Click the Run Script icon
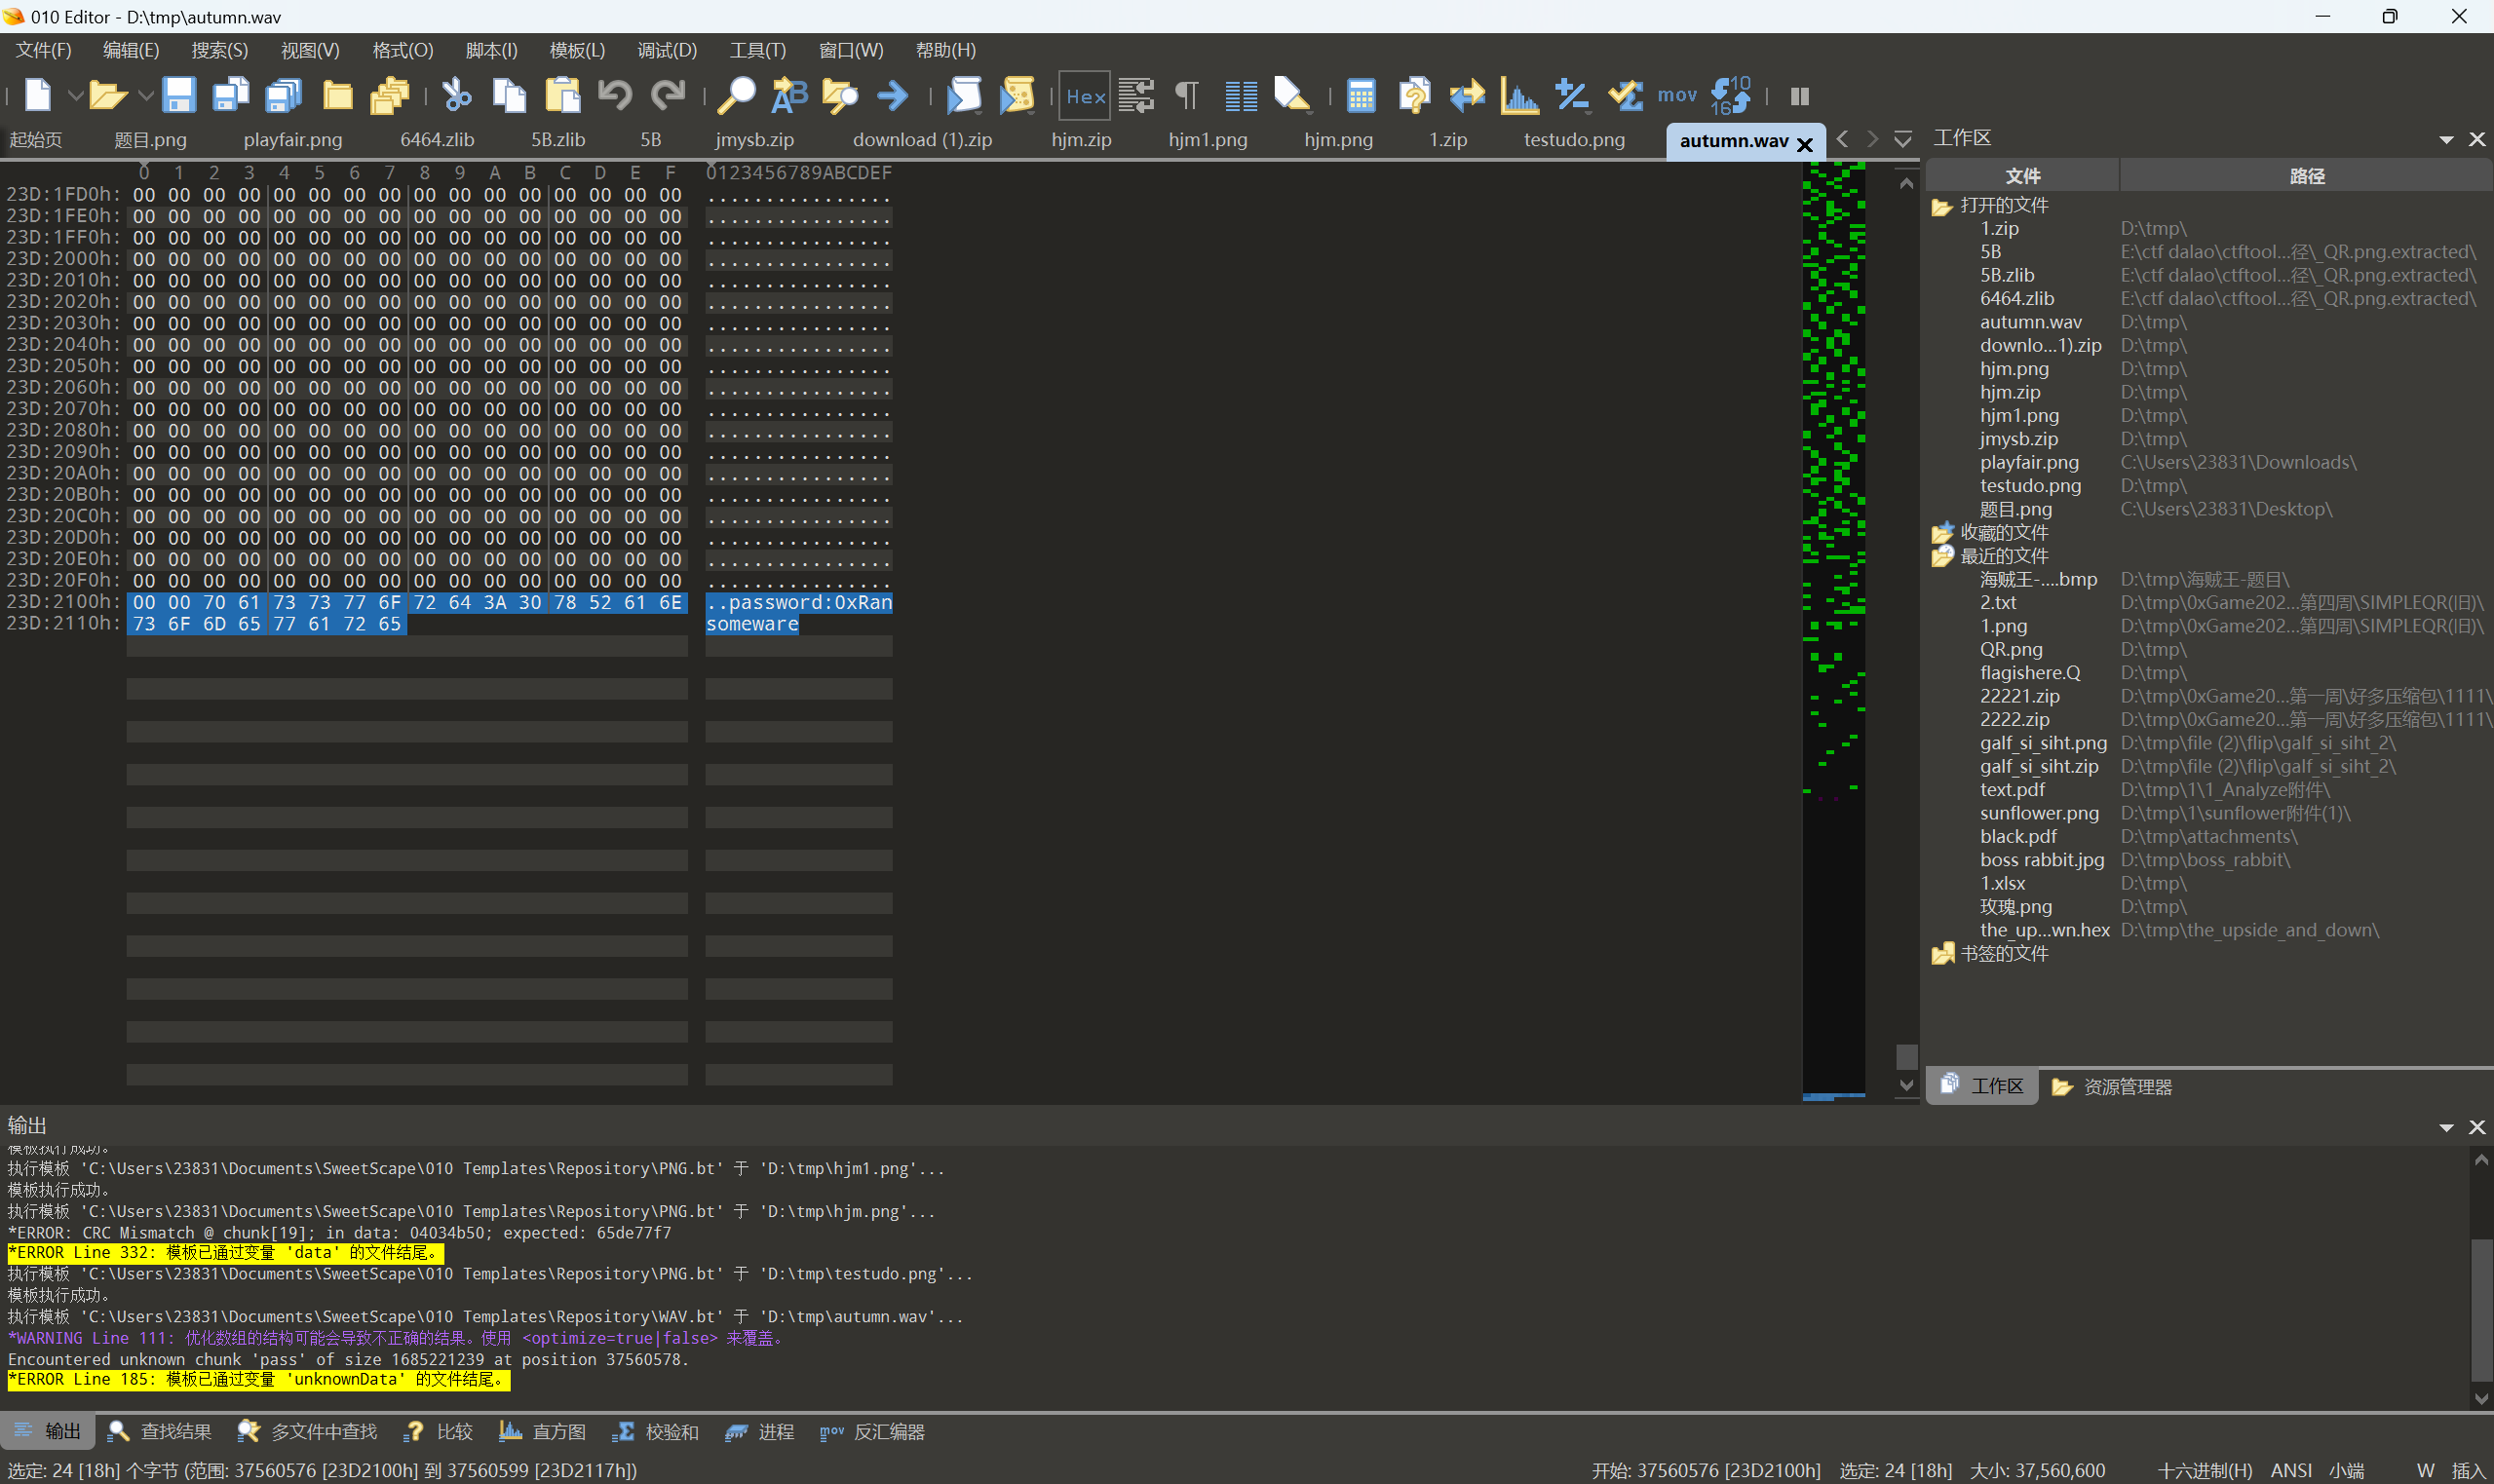The width and height of the screenshot is (2494, 1484). (x=964, y=96)
